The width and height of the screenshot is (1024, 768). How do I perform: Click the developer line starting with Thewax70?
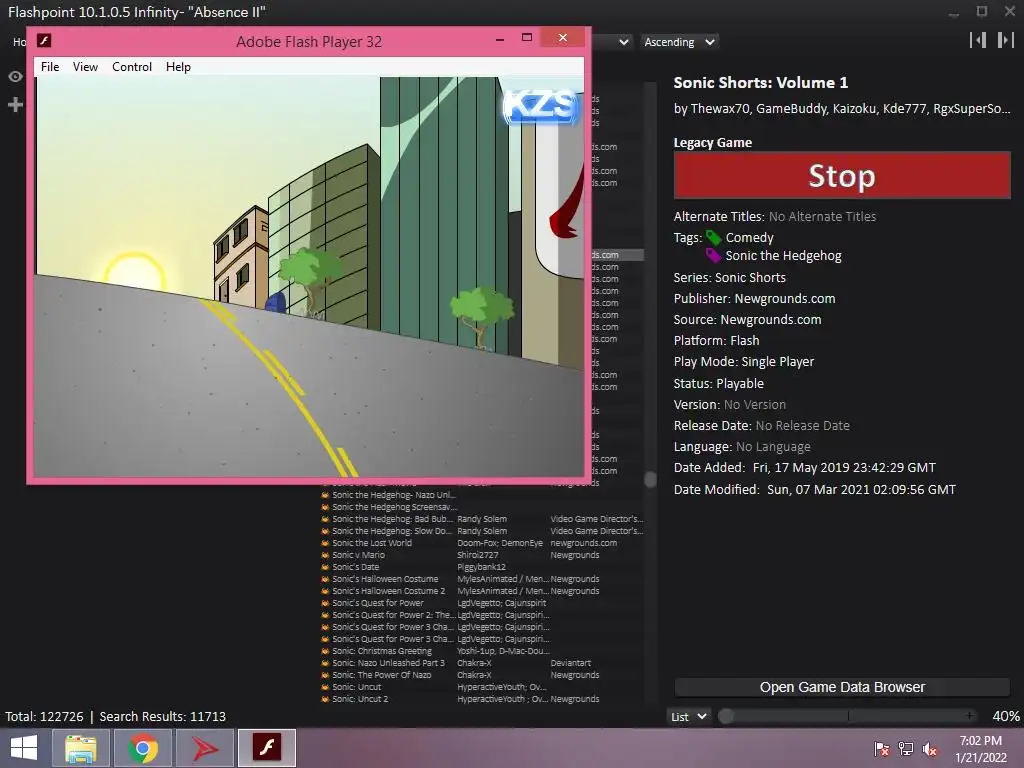coord(842,108)
